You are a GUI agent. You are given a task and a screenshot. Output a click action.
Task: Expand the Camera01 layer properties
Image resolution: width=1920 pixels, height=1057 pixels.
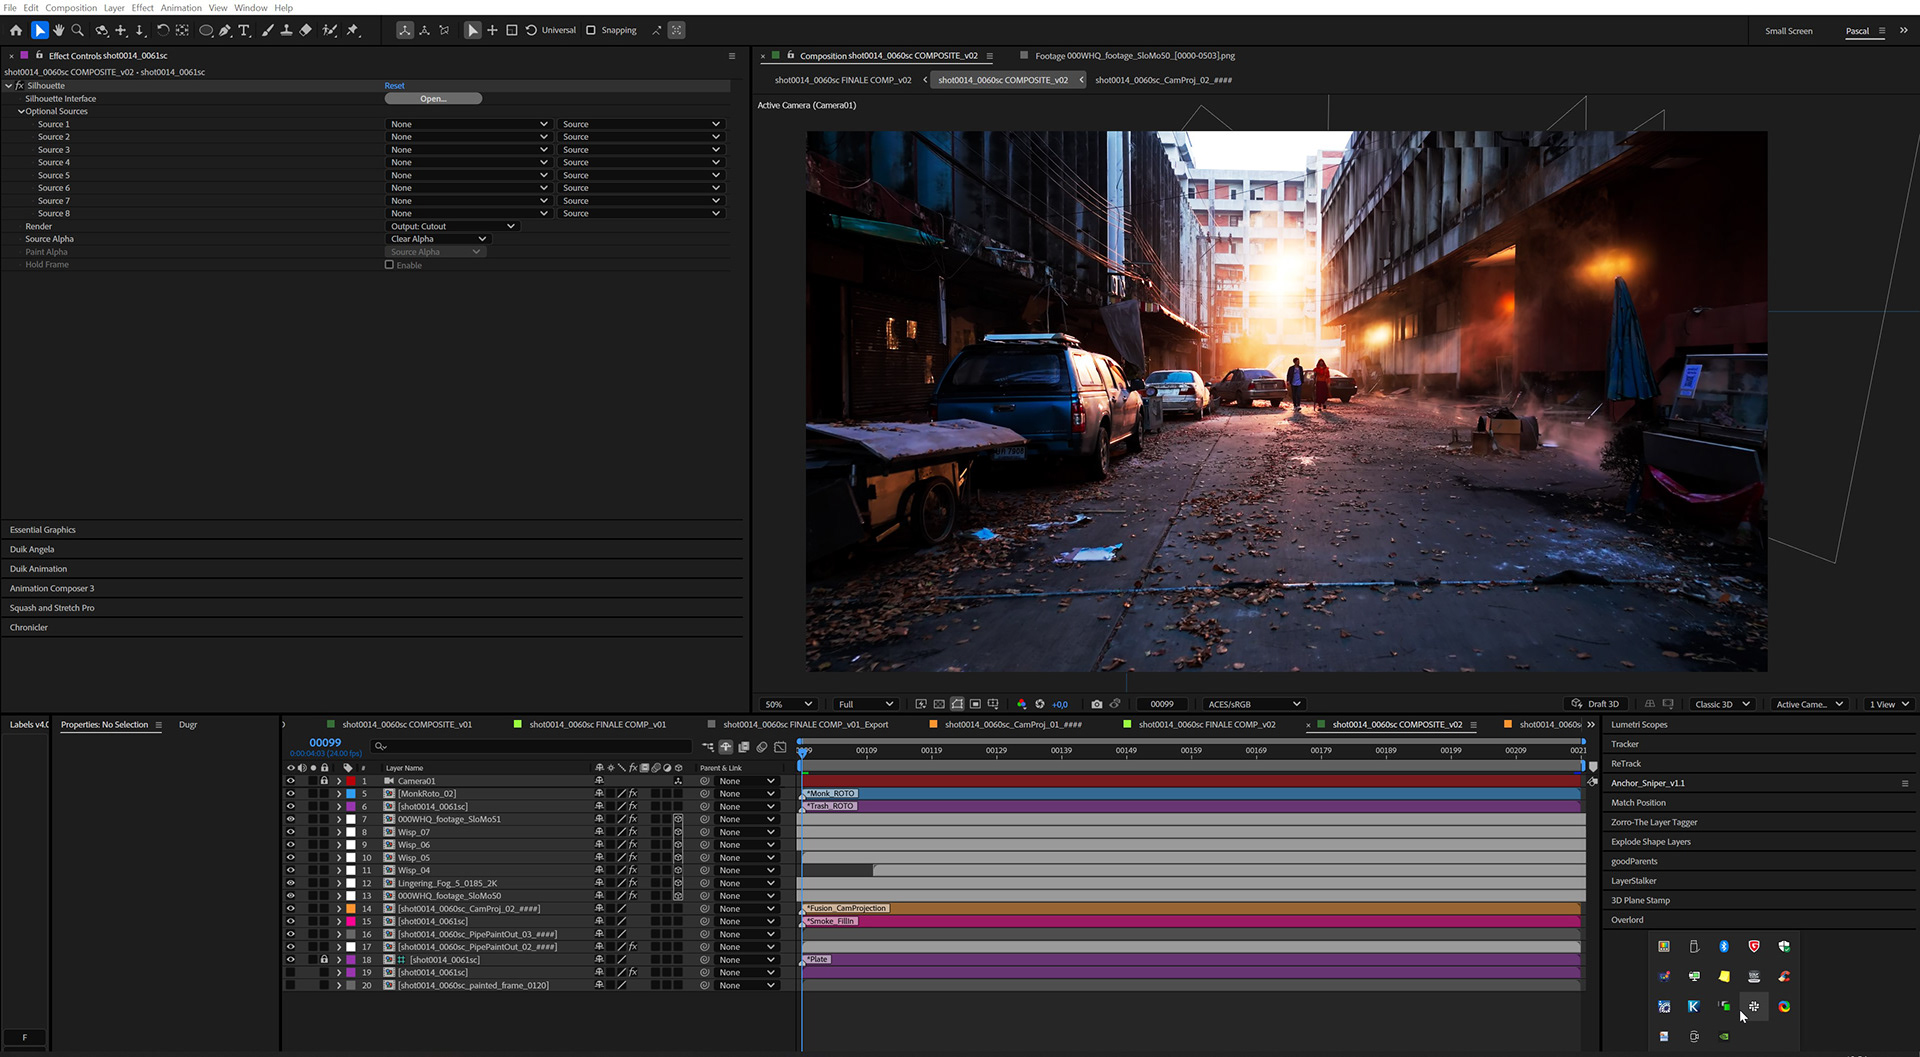[339, 781]
